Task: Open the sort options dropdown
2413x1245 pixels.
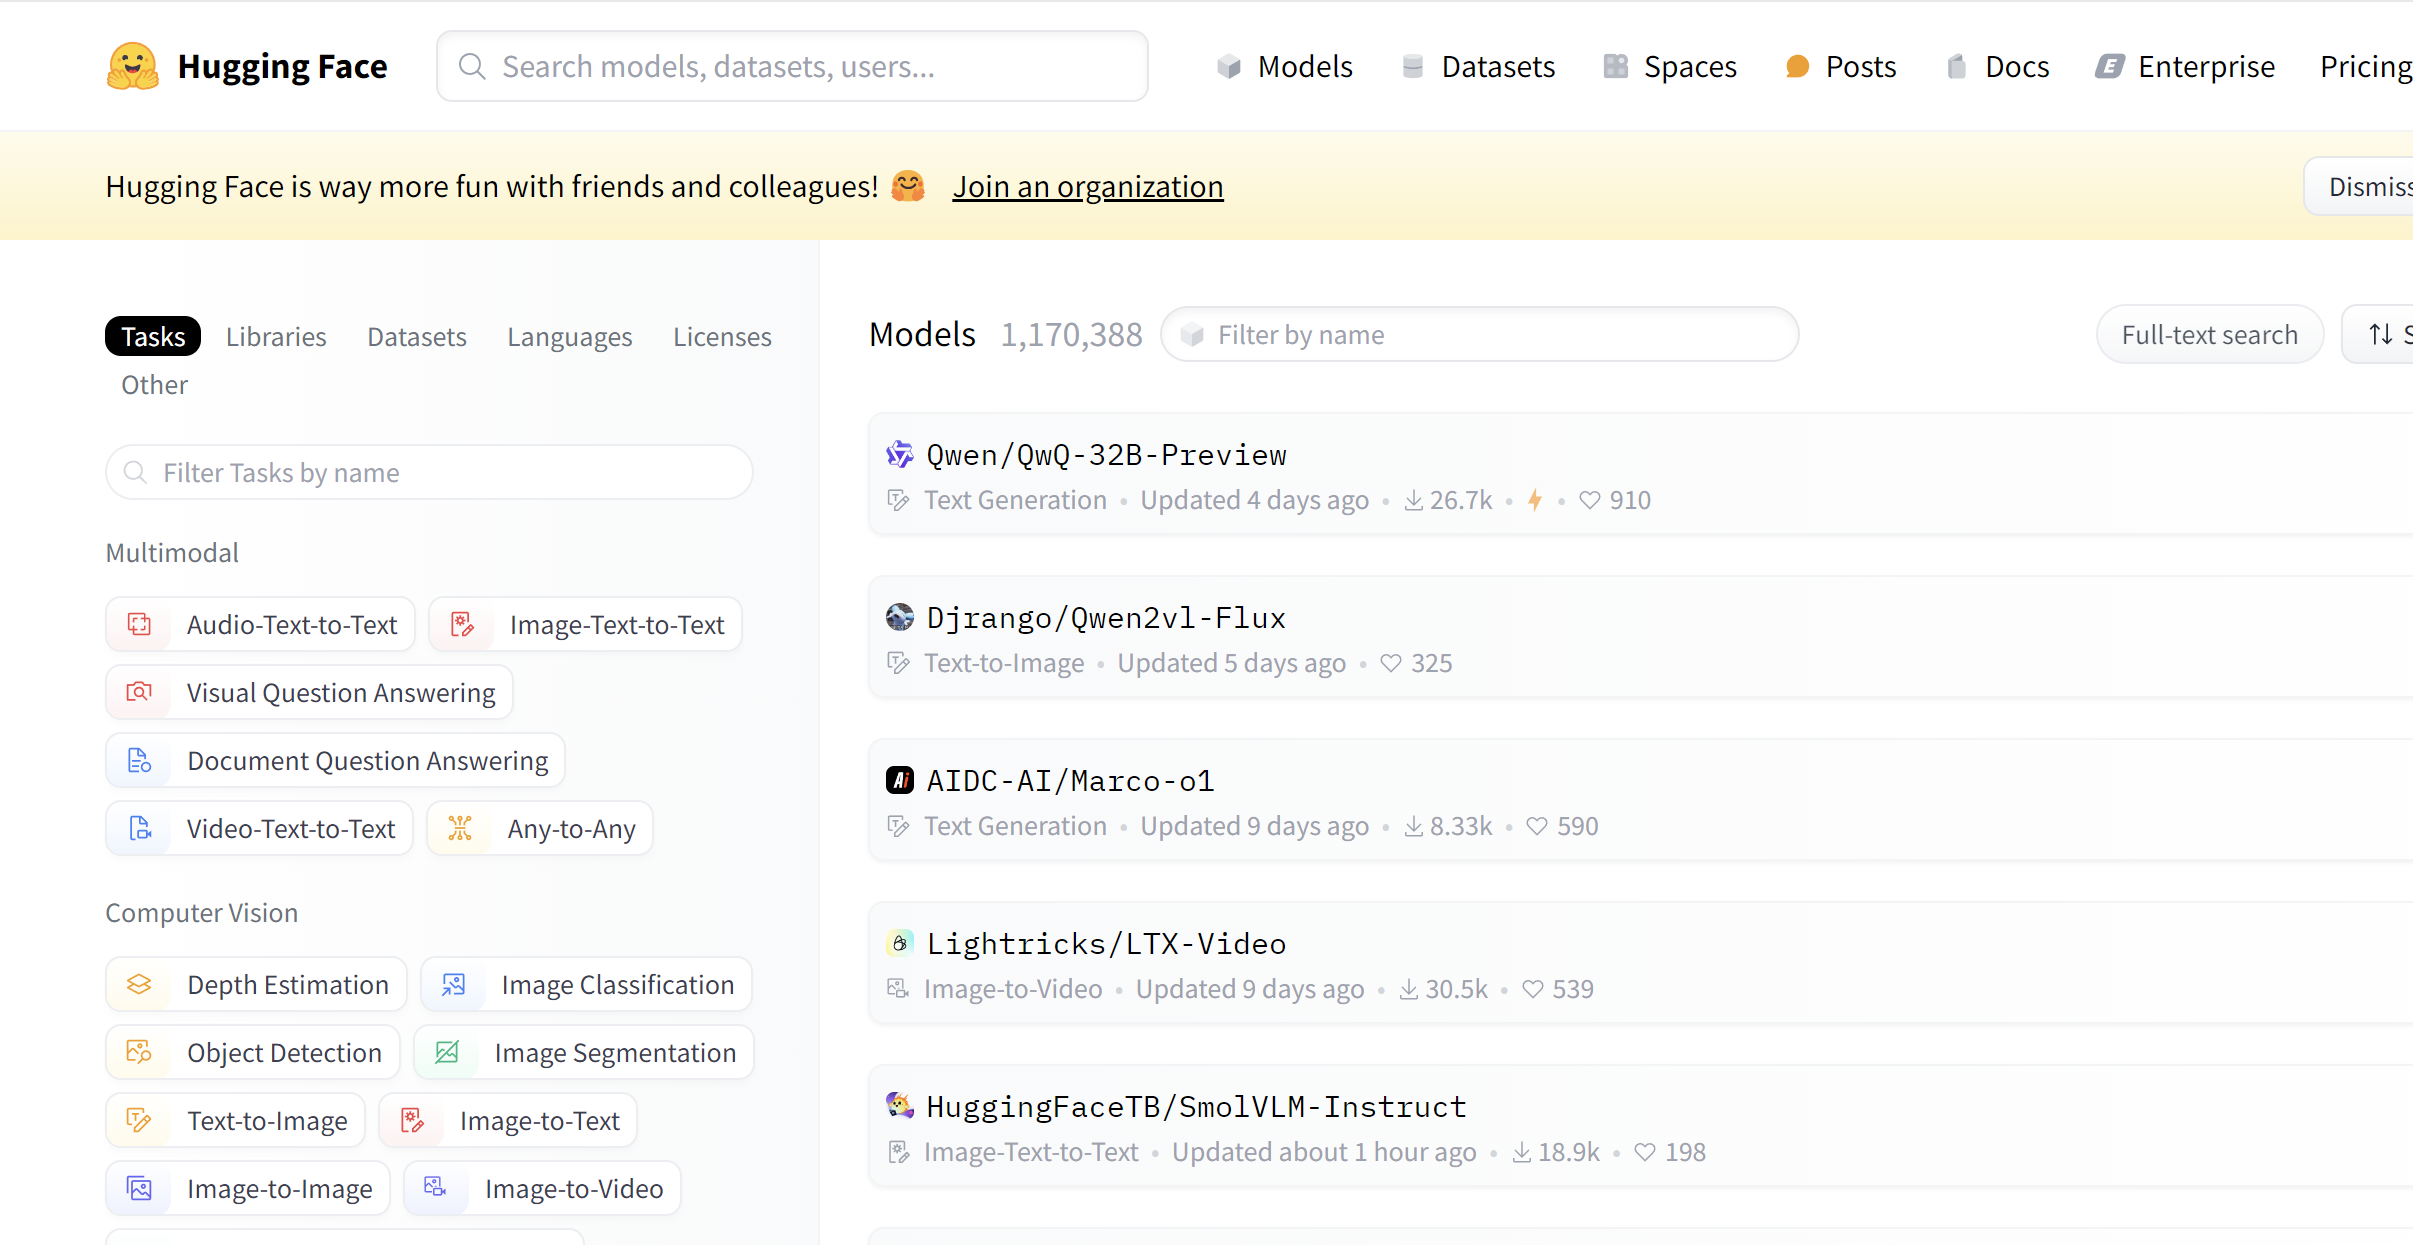Action: coord(2382,334)
